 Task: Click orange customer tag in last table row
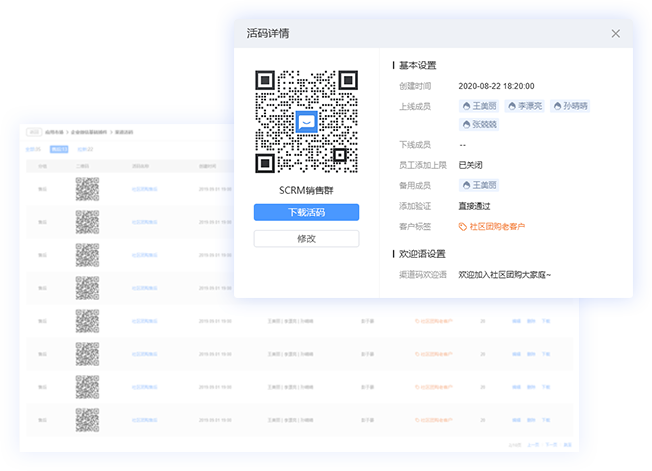click(x=434, y=420)
